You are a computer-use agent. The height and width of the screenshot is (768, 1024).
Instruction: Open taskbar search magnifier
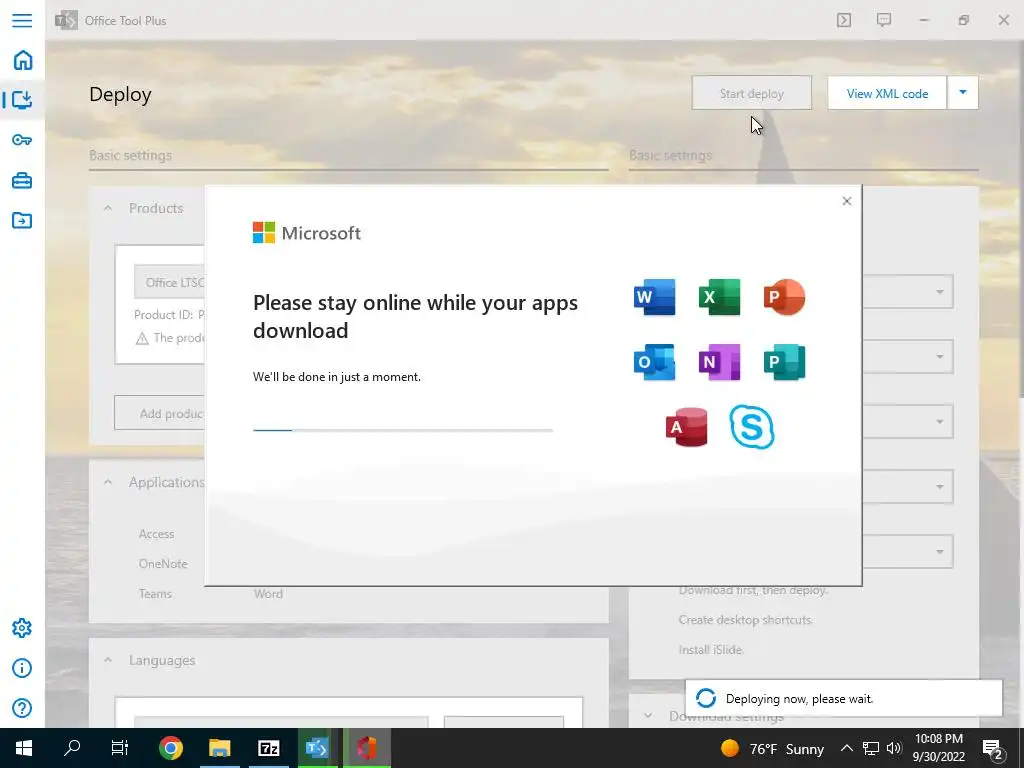[x=72, y=748]
